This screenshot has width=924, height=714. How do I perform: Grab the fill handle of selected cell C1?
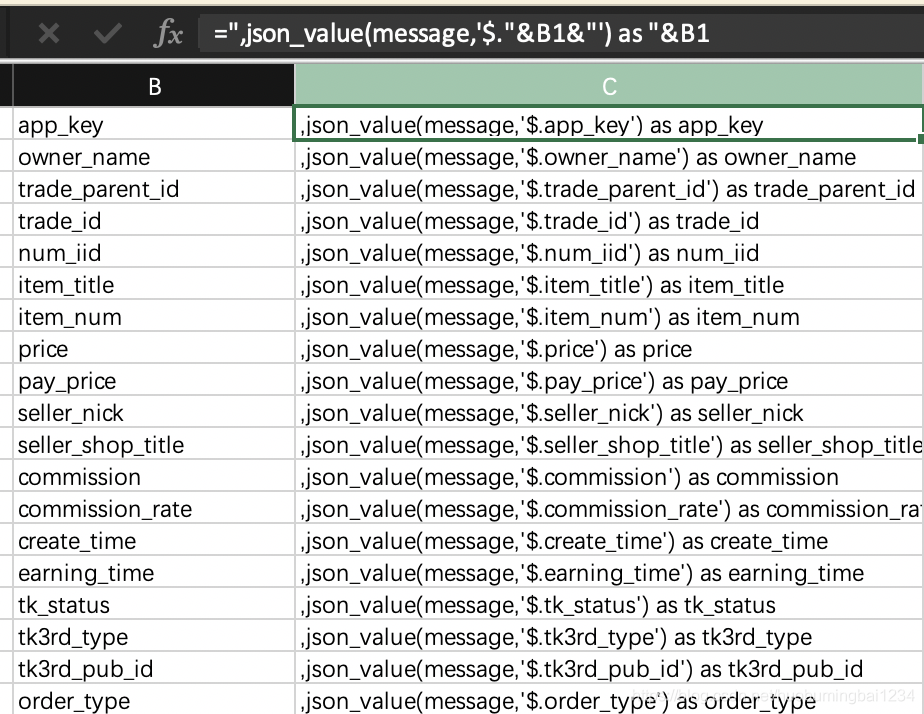click(x=920, y=139)
